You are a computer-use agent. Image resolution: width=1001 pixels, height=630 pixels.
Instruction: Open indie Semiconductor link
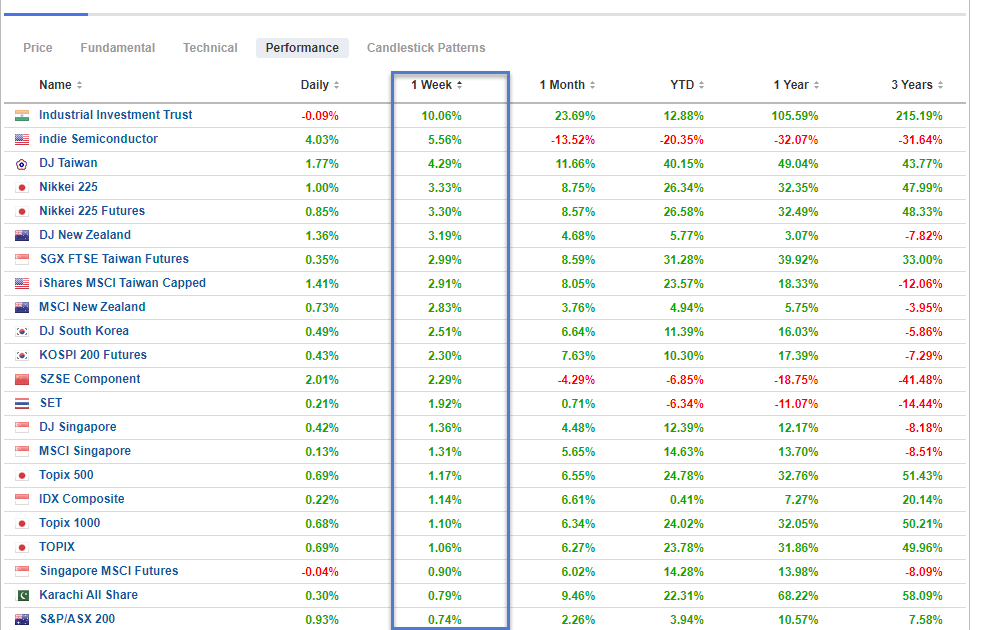(98, 139)
